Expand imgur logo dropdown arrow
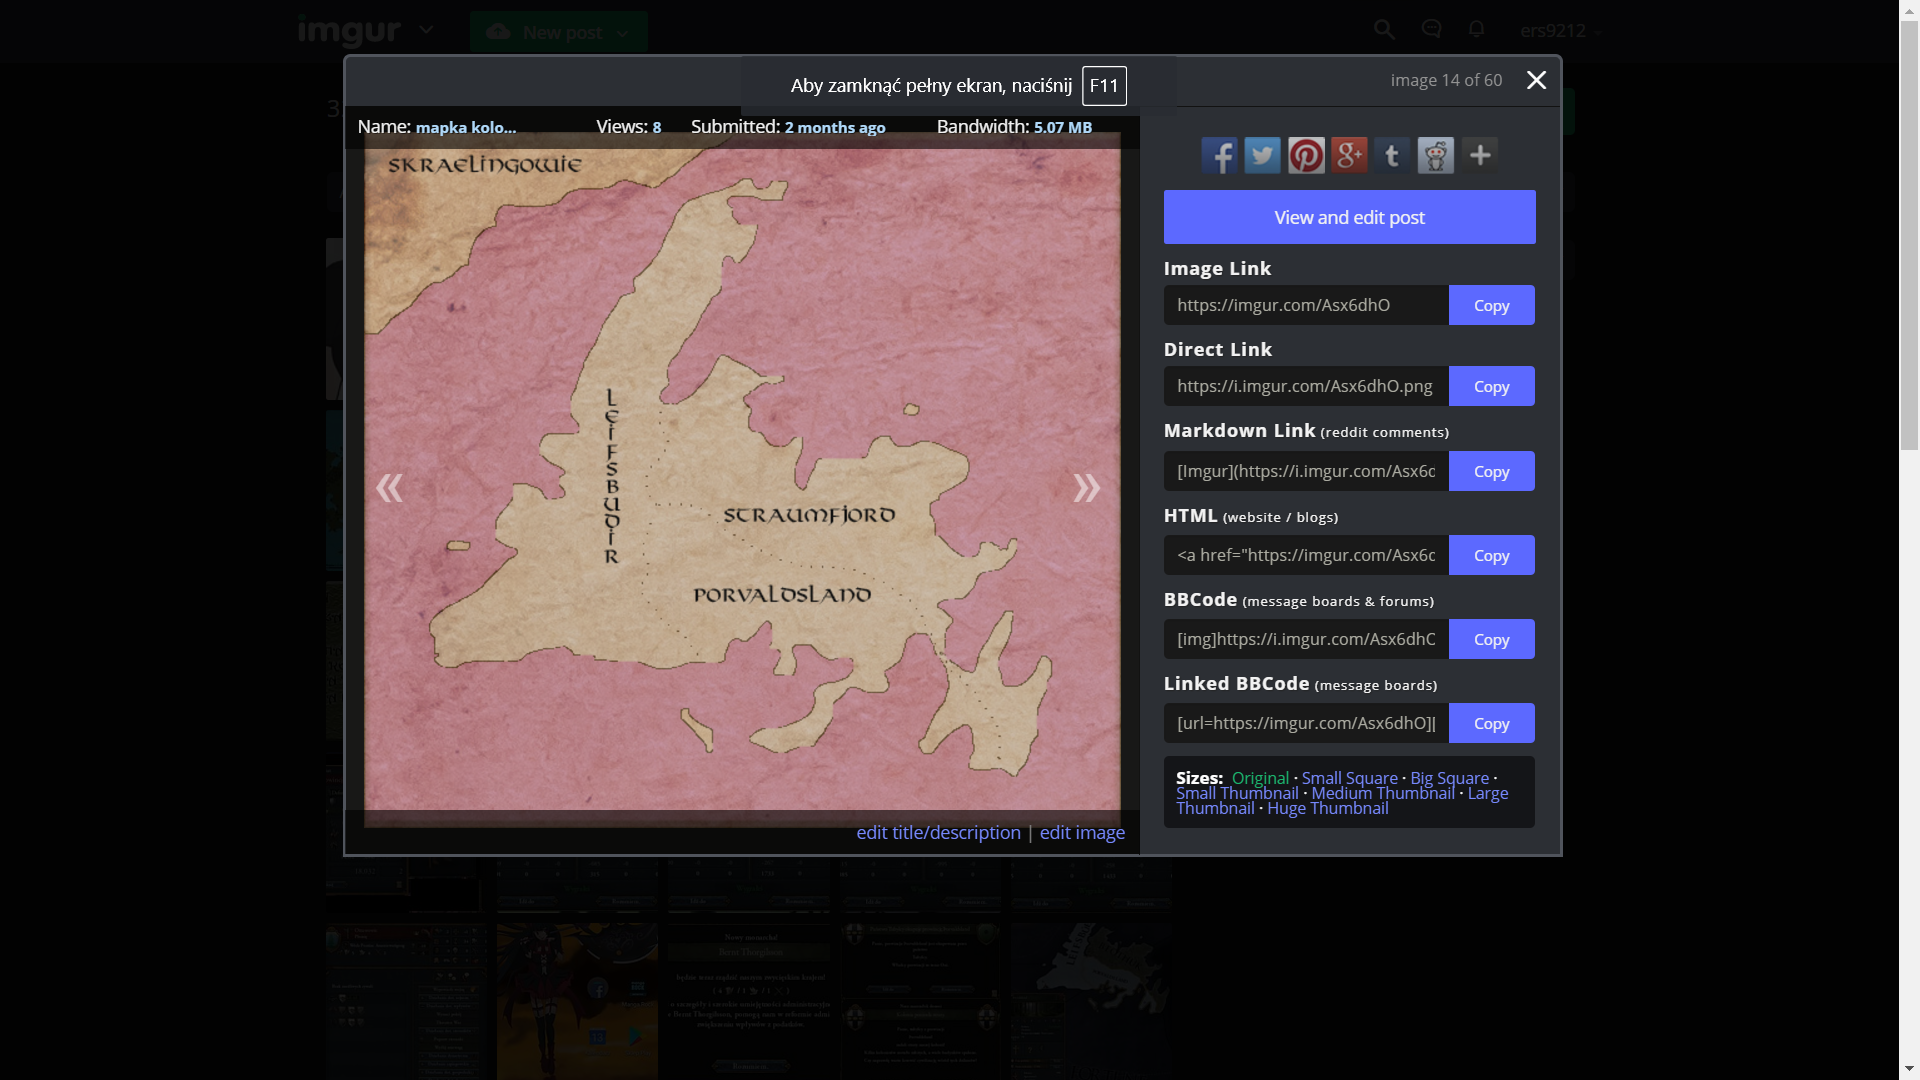The width and height of the screenshot is (1920, 1080). (x=427, y=30)
